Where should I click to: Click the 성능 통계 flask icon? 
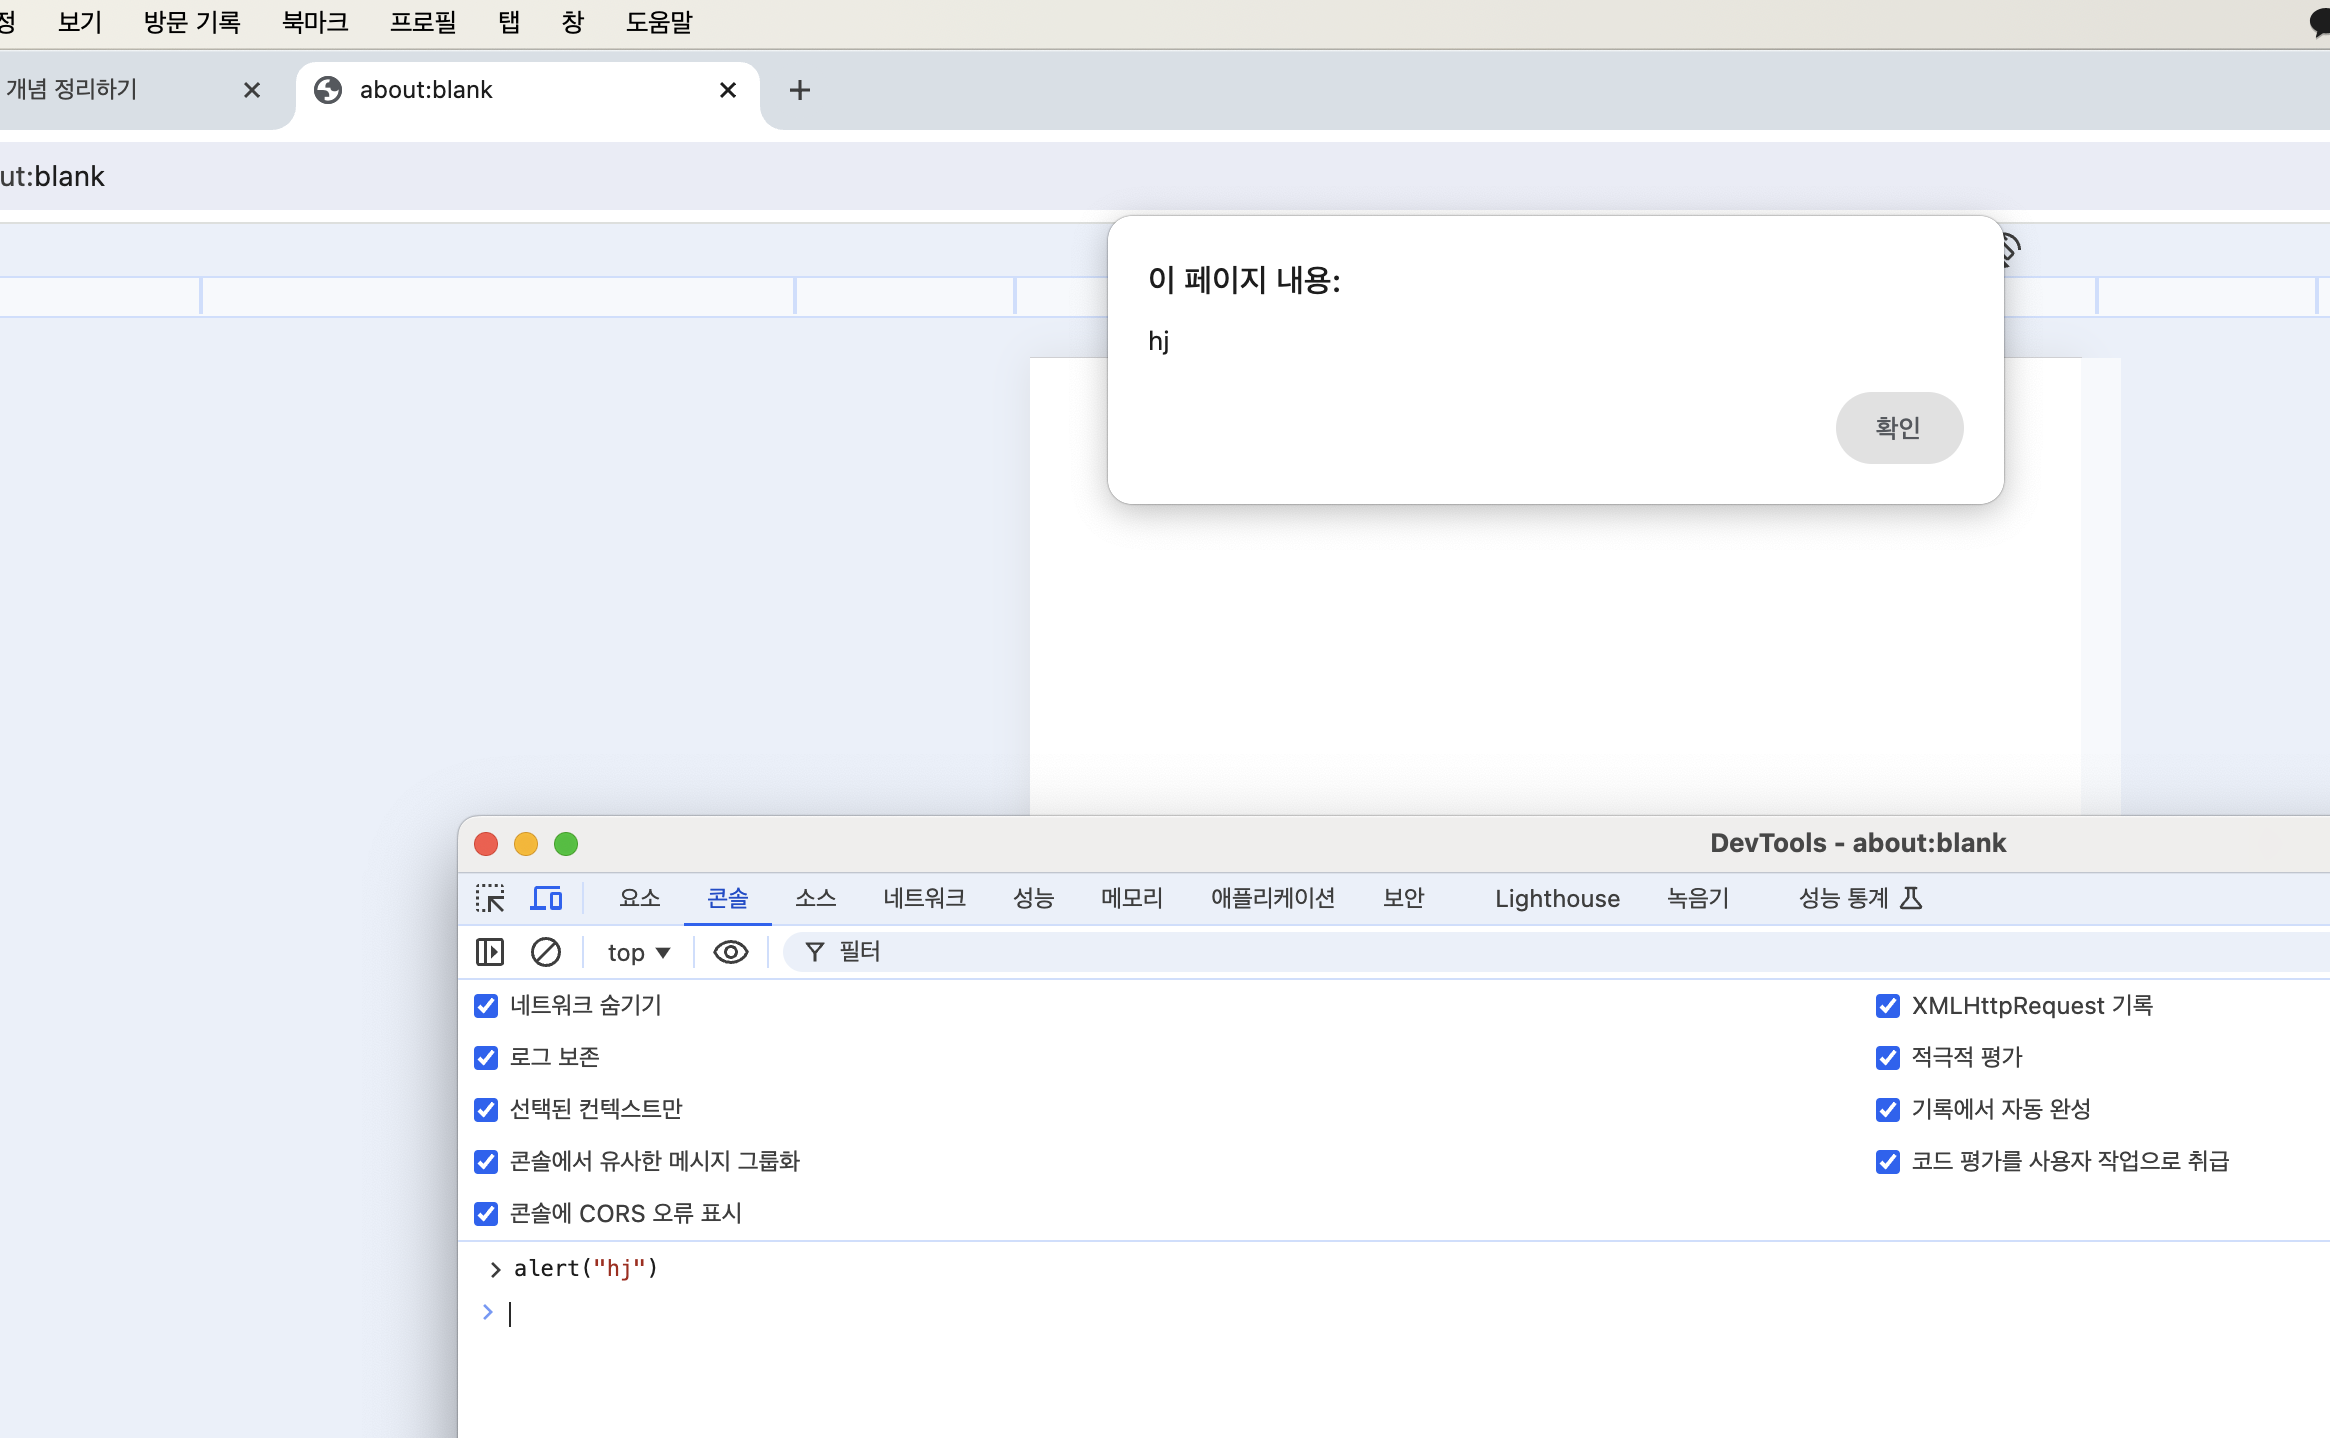point(1911,898)
